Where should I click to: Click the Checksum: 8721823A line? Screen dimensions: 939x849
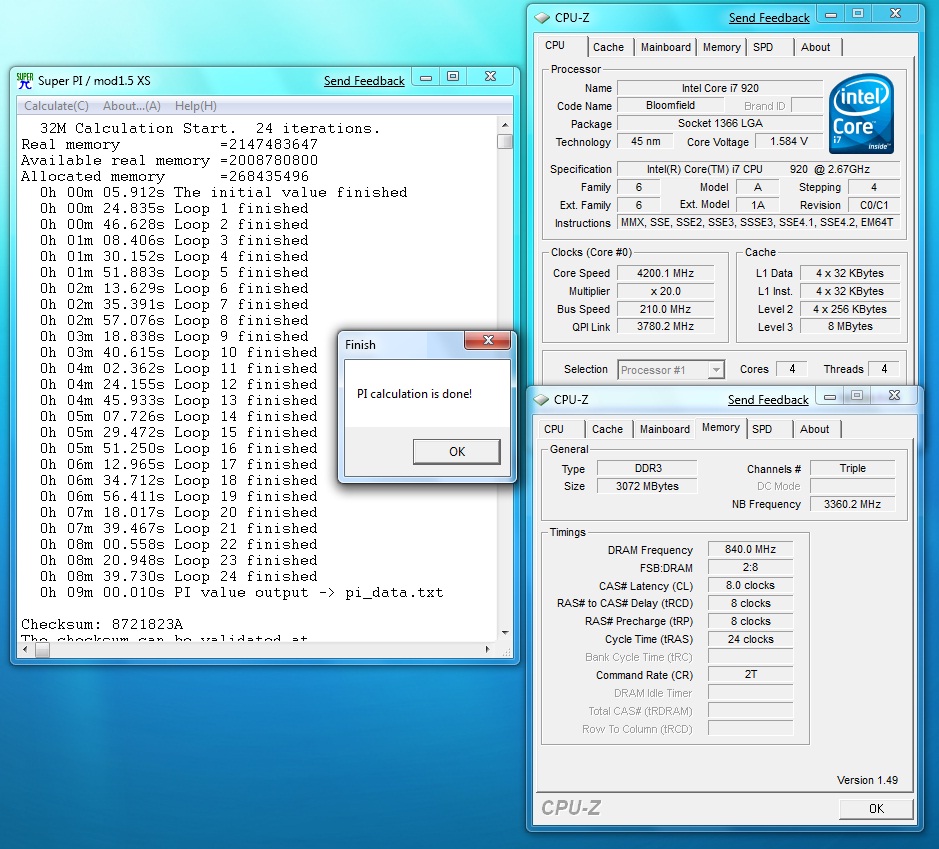[x=102, y=624]
